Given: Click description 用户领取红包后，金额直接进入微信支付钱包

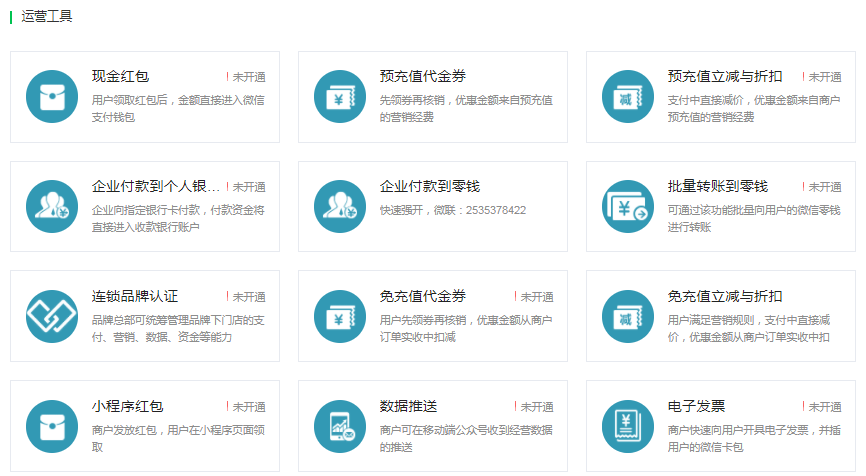Looking at the screenshot, I should [x=178, y=108].
